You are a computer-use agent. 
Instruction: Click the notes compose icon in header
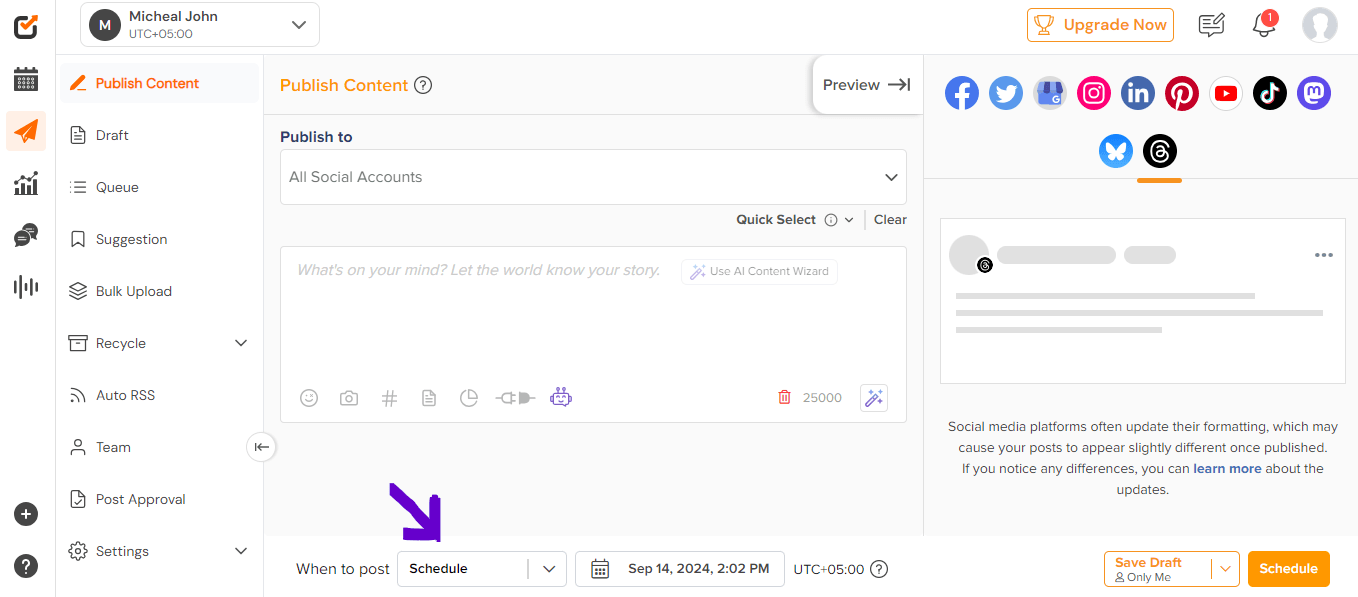tap(1212, 25)
